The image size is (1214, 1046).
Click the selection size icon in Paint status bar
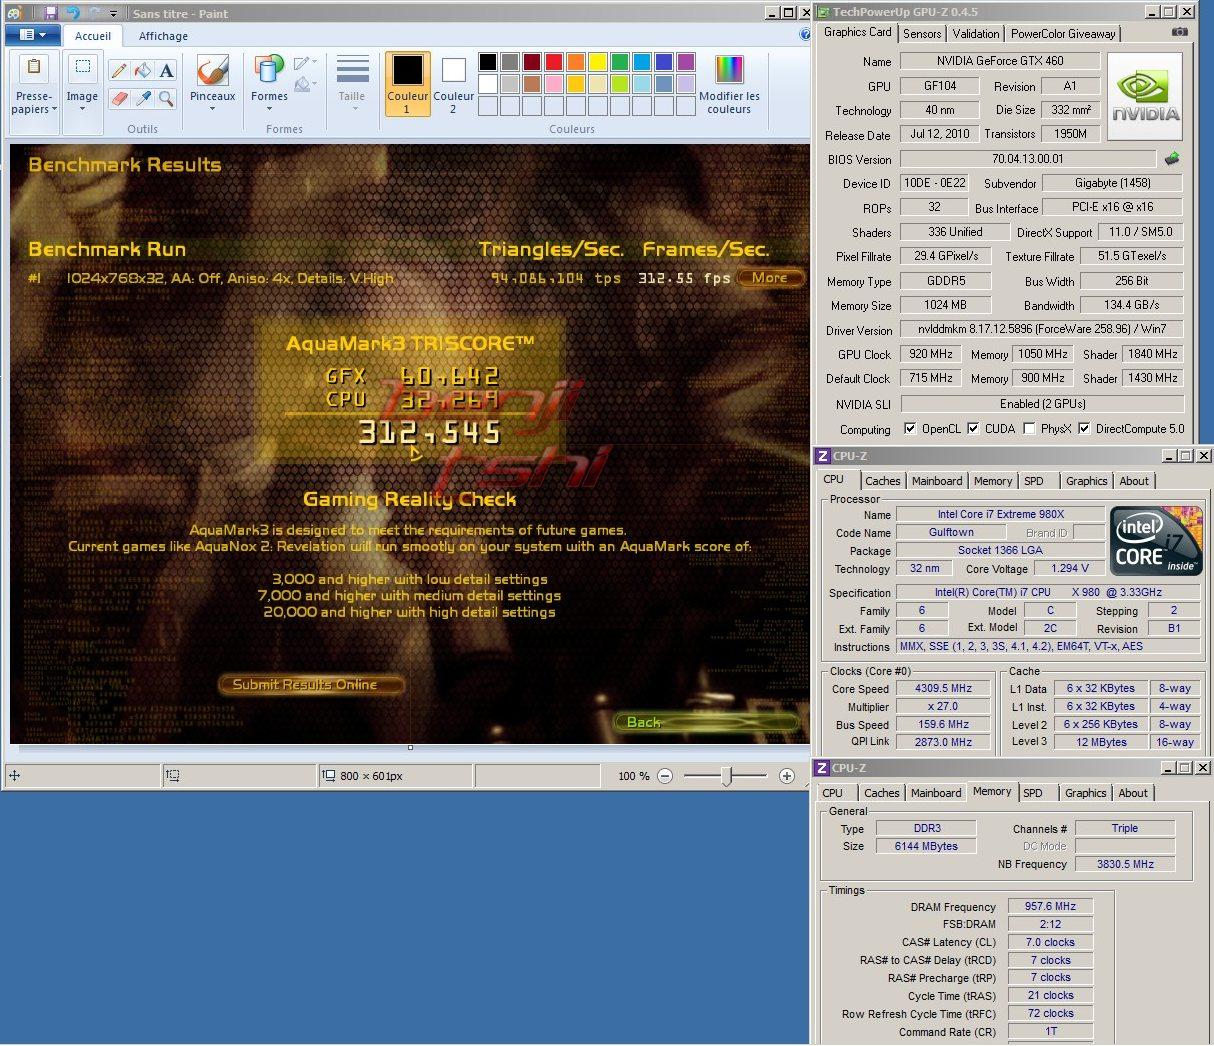tap(173, 776)
